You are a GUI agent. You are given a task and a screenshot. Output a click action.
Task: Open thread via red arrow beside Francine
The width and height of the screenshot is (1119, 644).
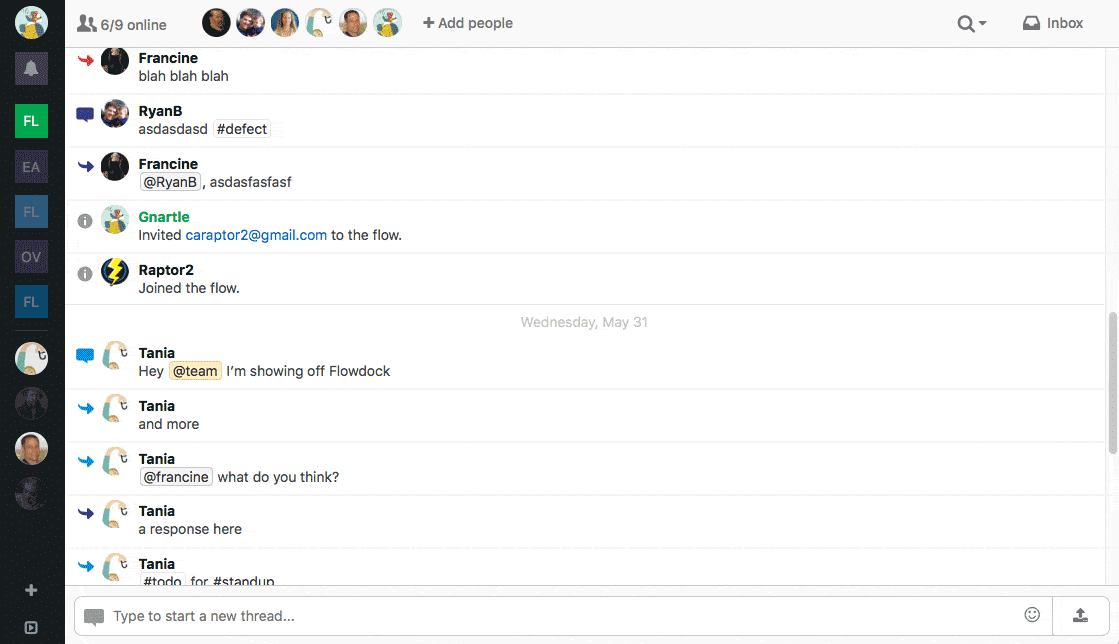[x=85, y=61]
